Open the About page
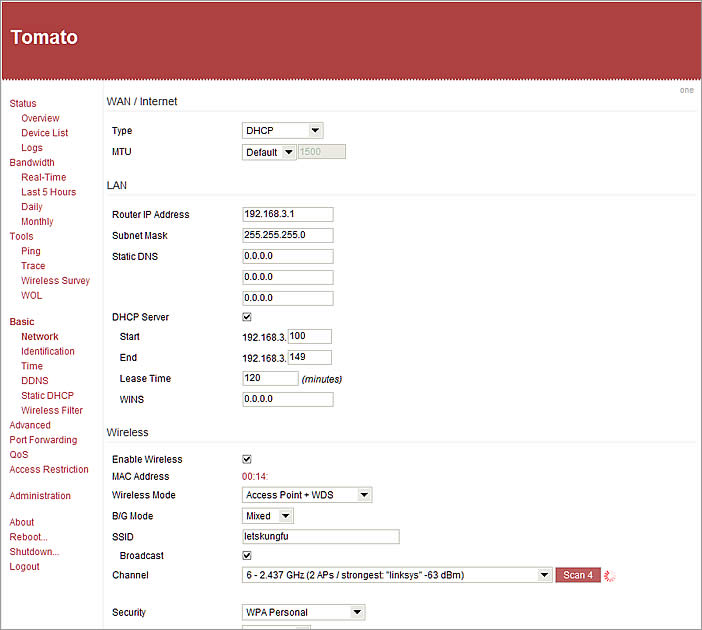Image resolution: width=702 pixels, height=630 pixels. coord(21,523)
